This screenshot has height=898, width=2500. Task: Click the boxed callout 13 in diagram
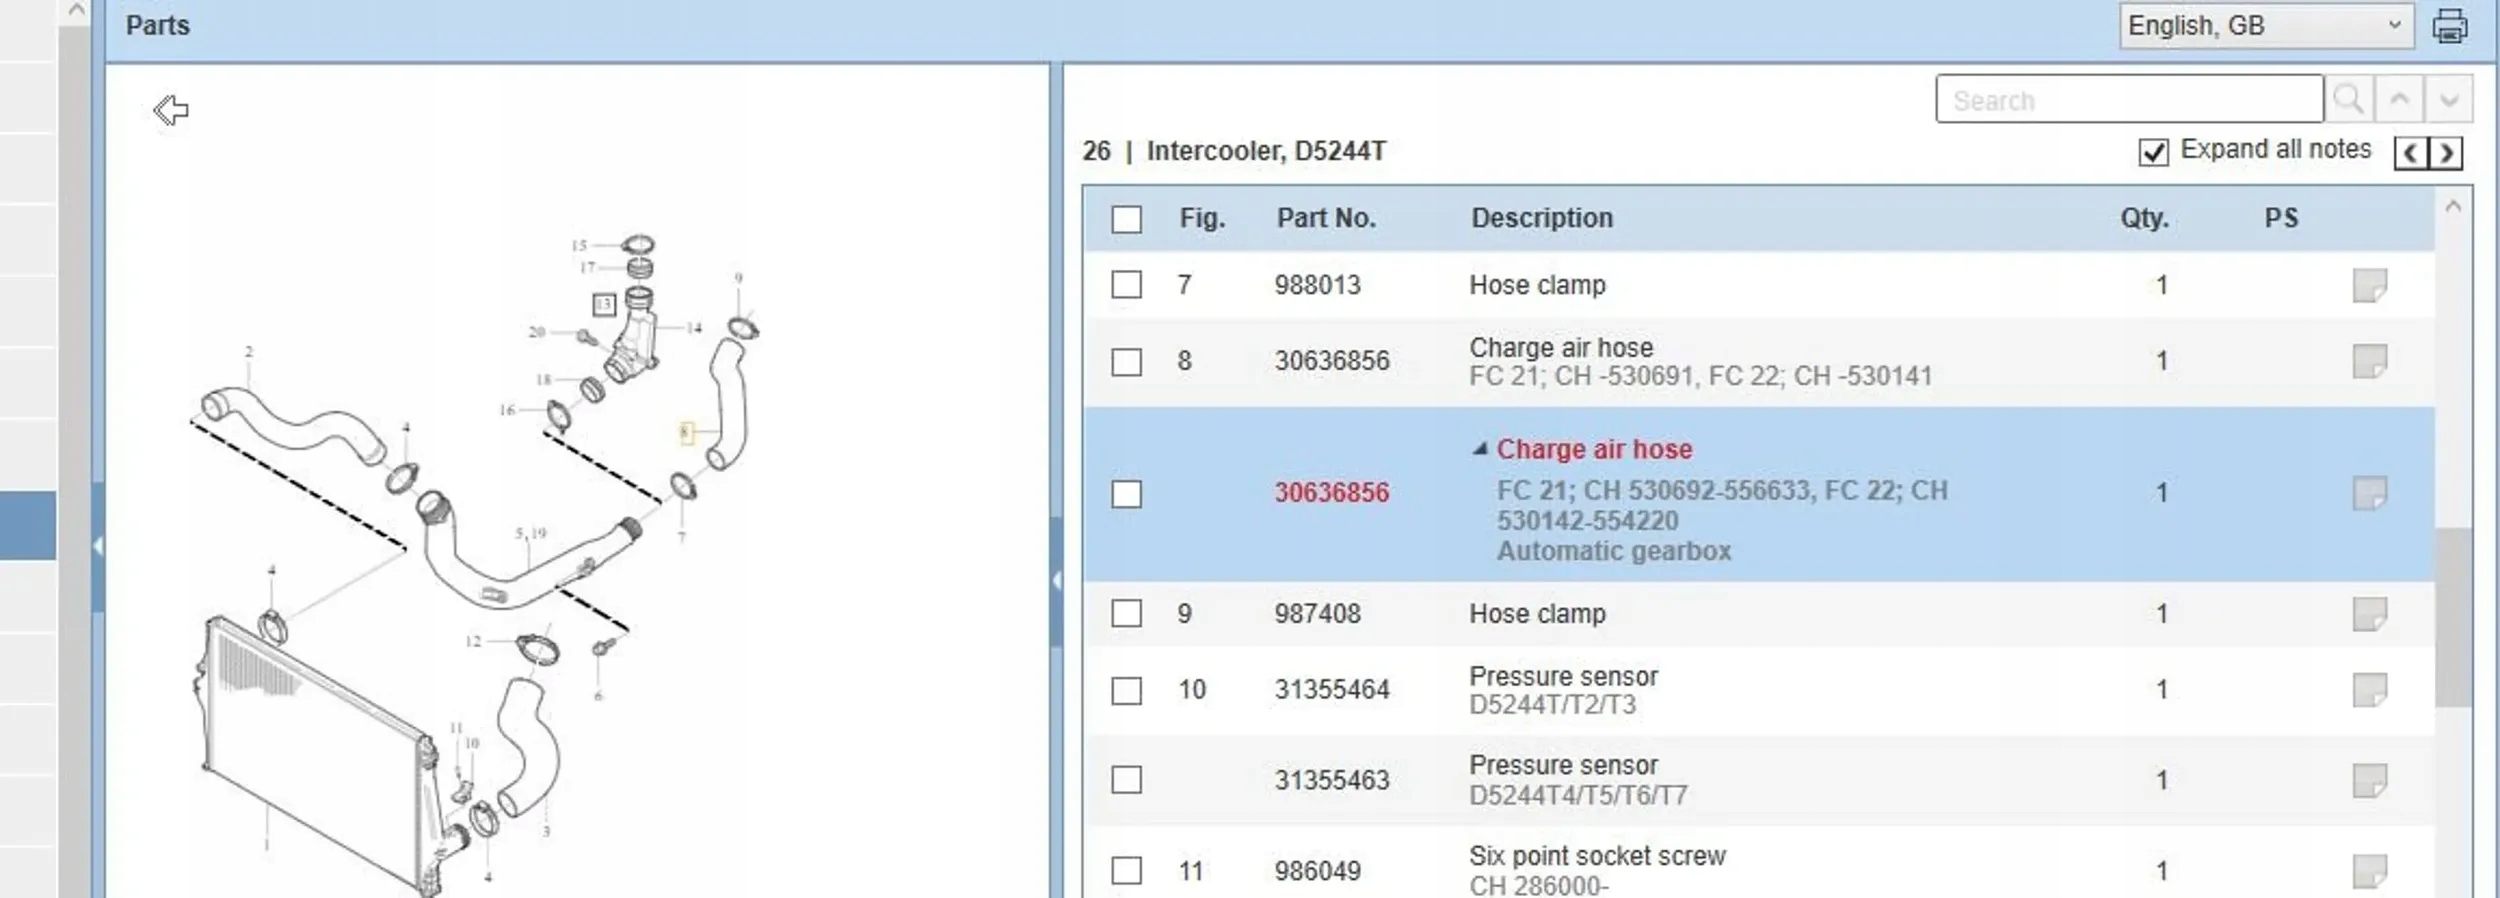[x=604, y=304]
